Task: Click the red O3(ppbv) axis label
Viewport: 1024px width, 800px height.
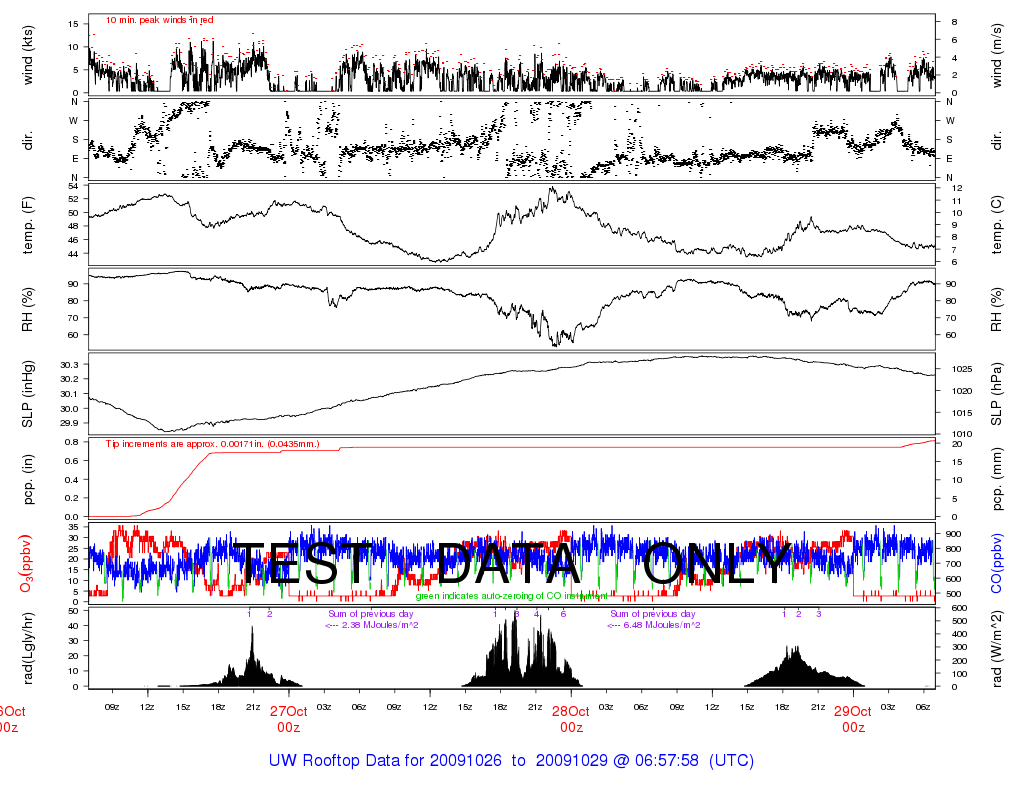Action: pyautogui.click(x=26, y=564)
